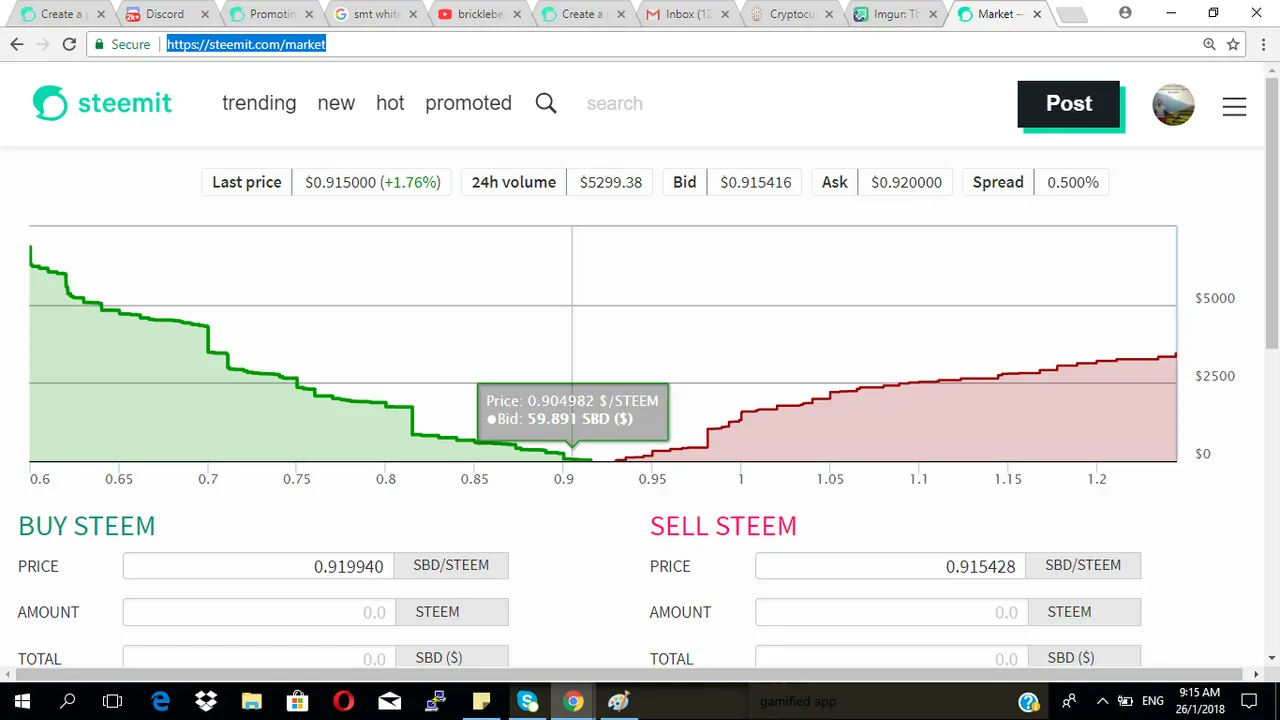
Task: Launch Opera from the taskbar
Action: tap(343, 701)
